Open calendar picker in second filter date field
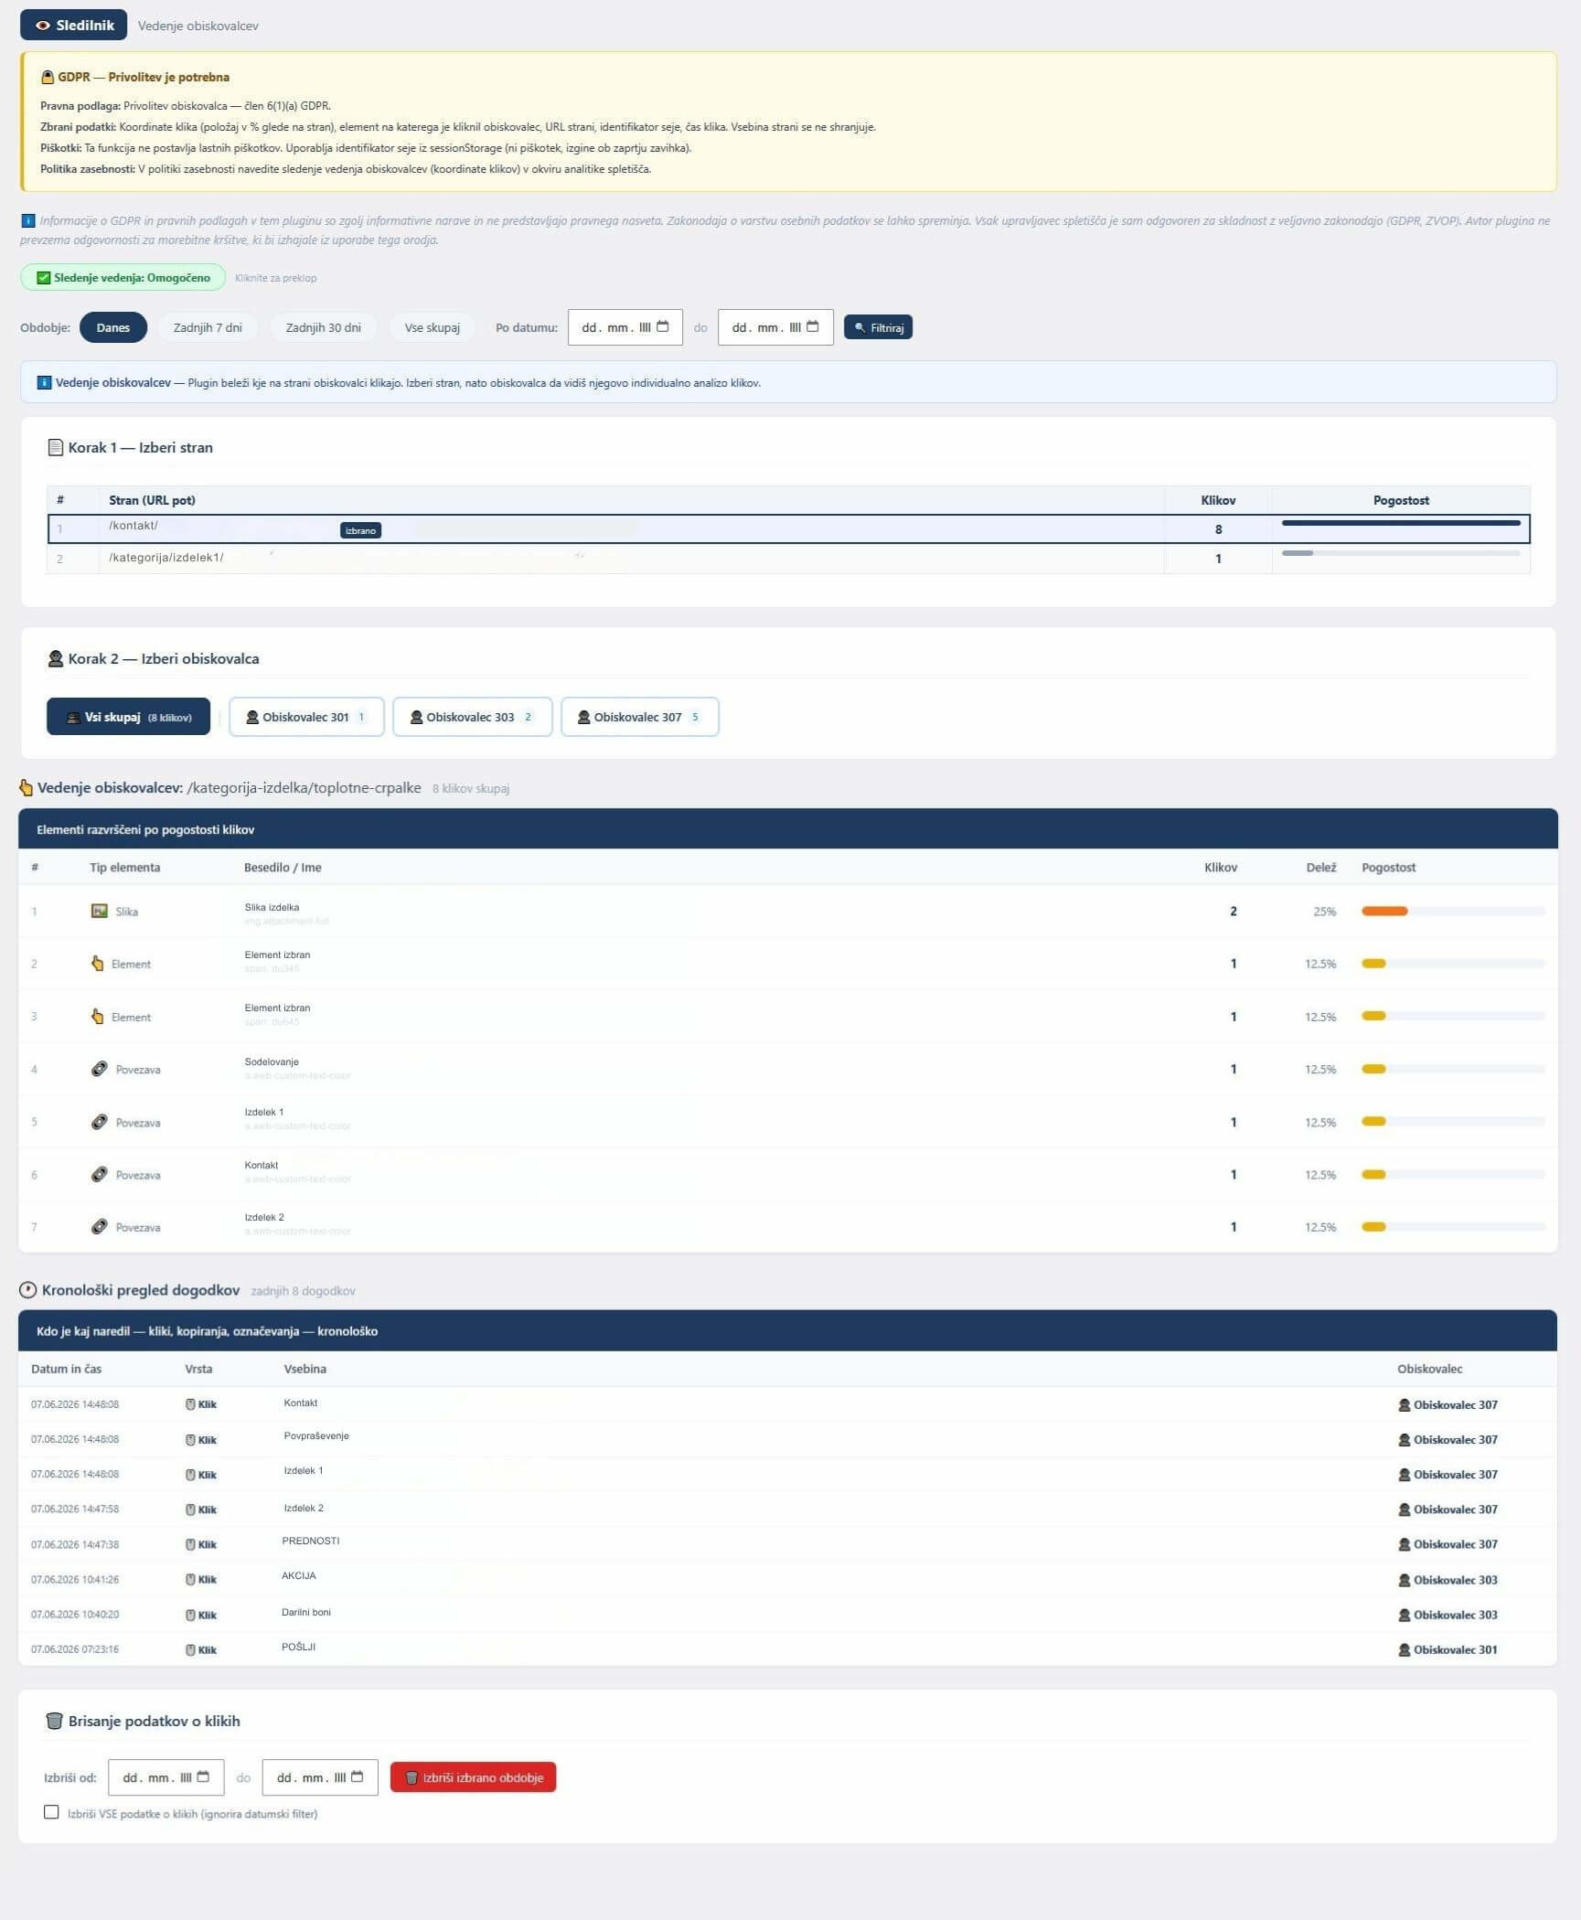Image resolution: width=1581 pixels, height=1920 pixels. (x=812, y=327)
